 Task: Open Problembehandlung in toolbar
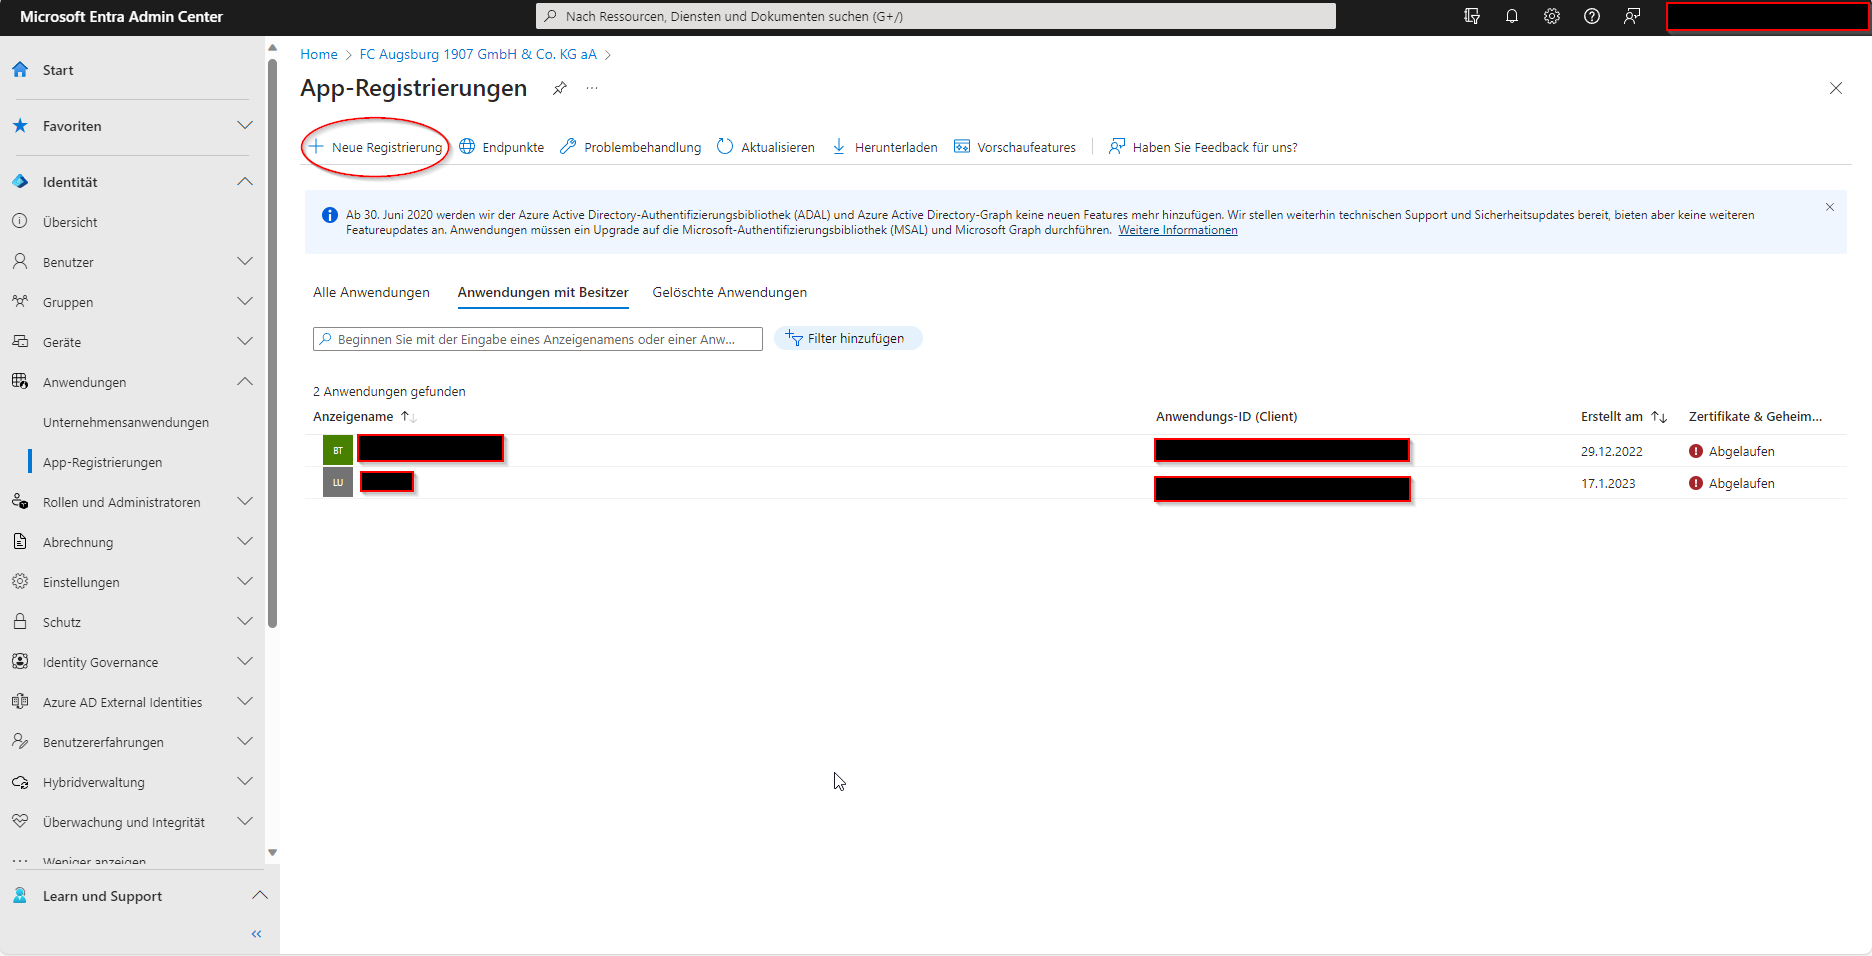(631, 147)
